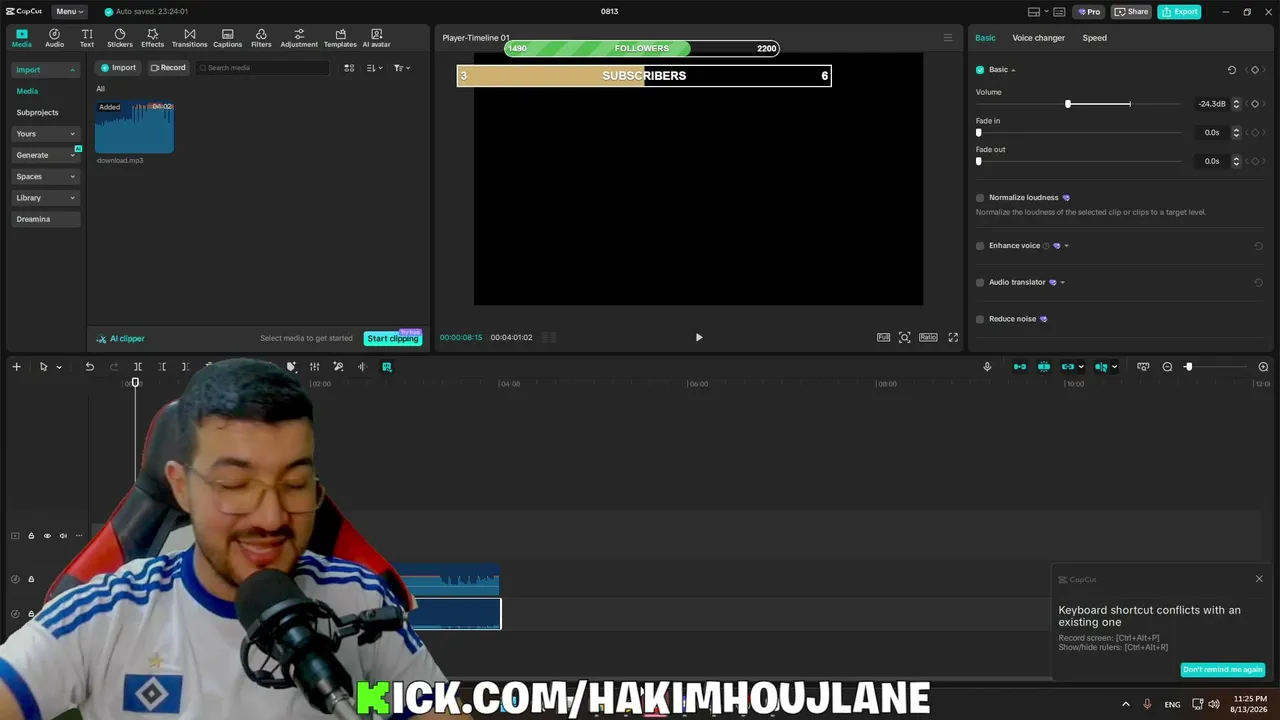
Task: Toggle linkage button in timeline toolbar
Action: click(1068, 367)
